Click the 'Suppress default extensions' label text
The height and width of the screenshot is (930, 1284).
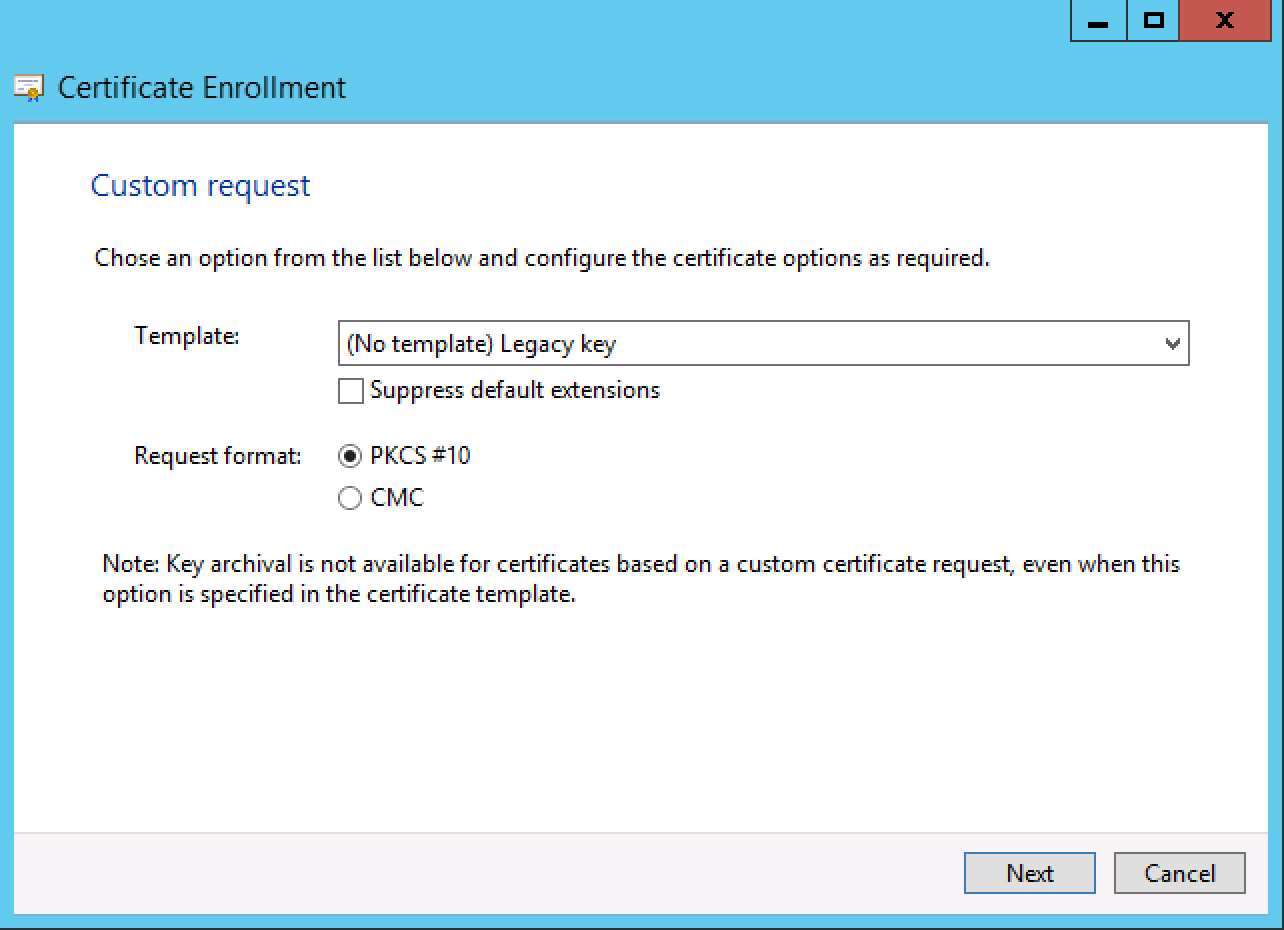tap(515, 390)
